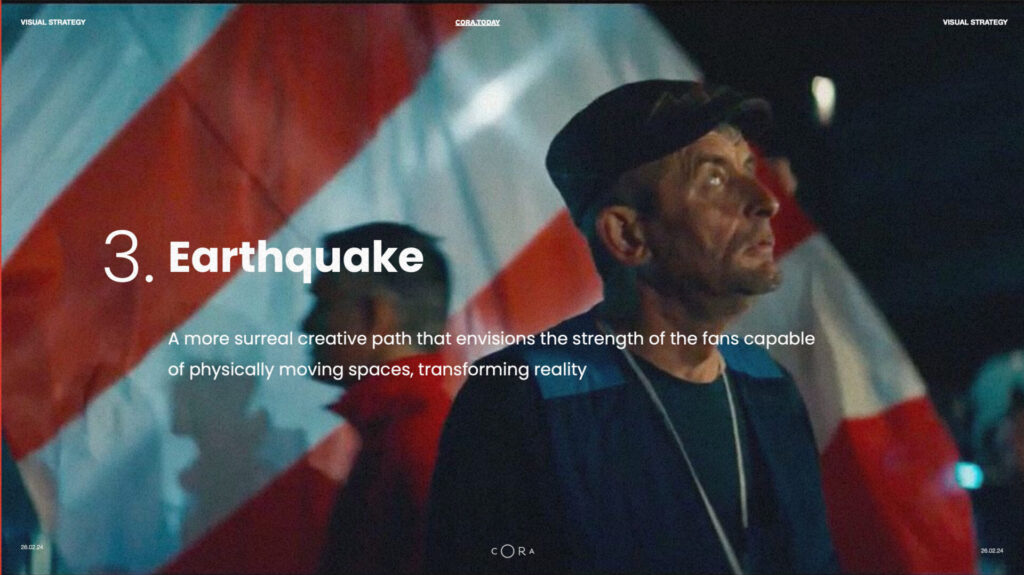1024x575 pixels.
Task: Click the line starting "A more surreal creative path"
Action: pyautogui.click(x=491, y=339)
